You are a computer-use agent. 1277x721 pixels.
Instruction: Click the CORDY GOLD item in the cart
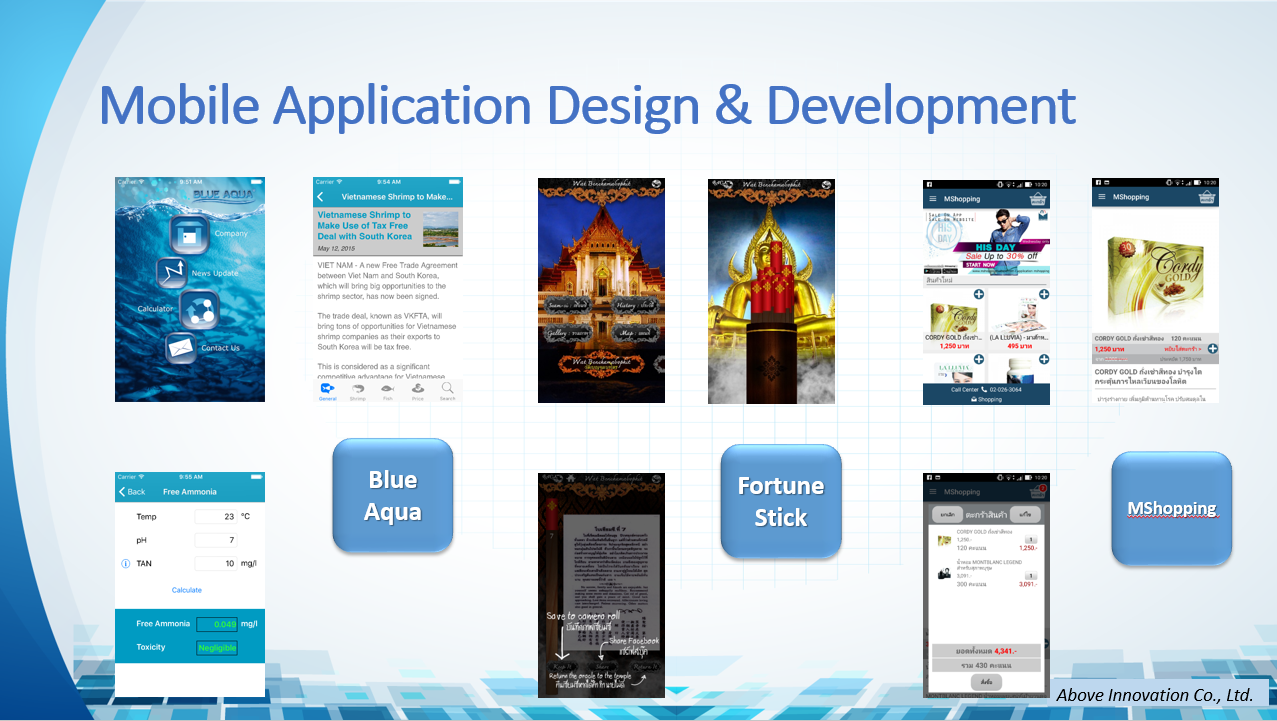click(x=986, y=541)
